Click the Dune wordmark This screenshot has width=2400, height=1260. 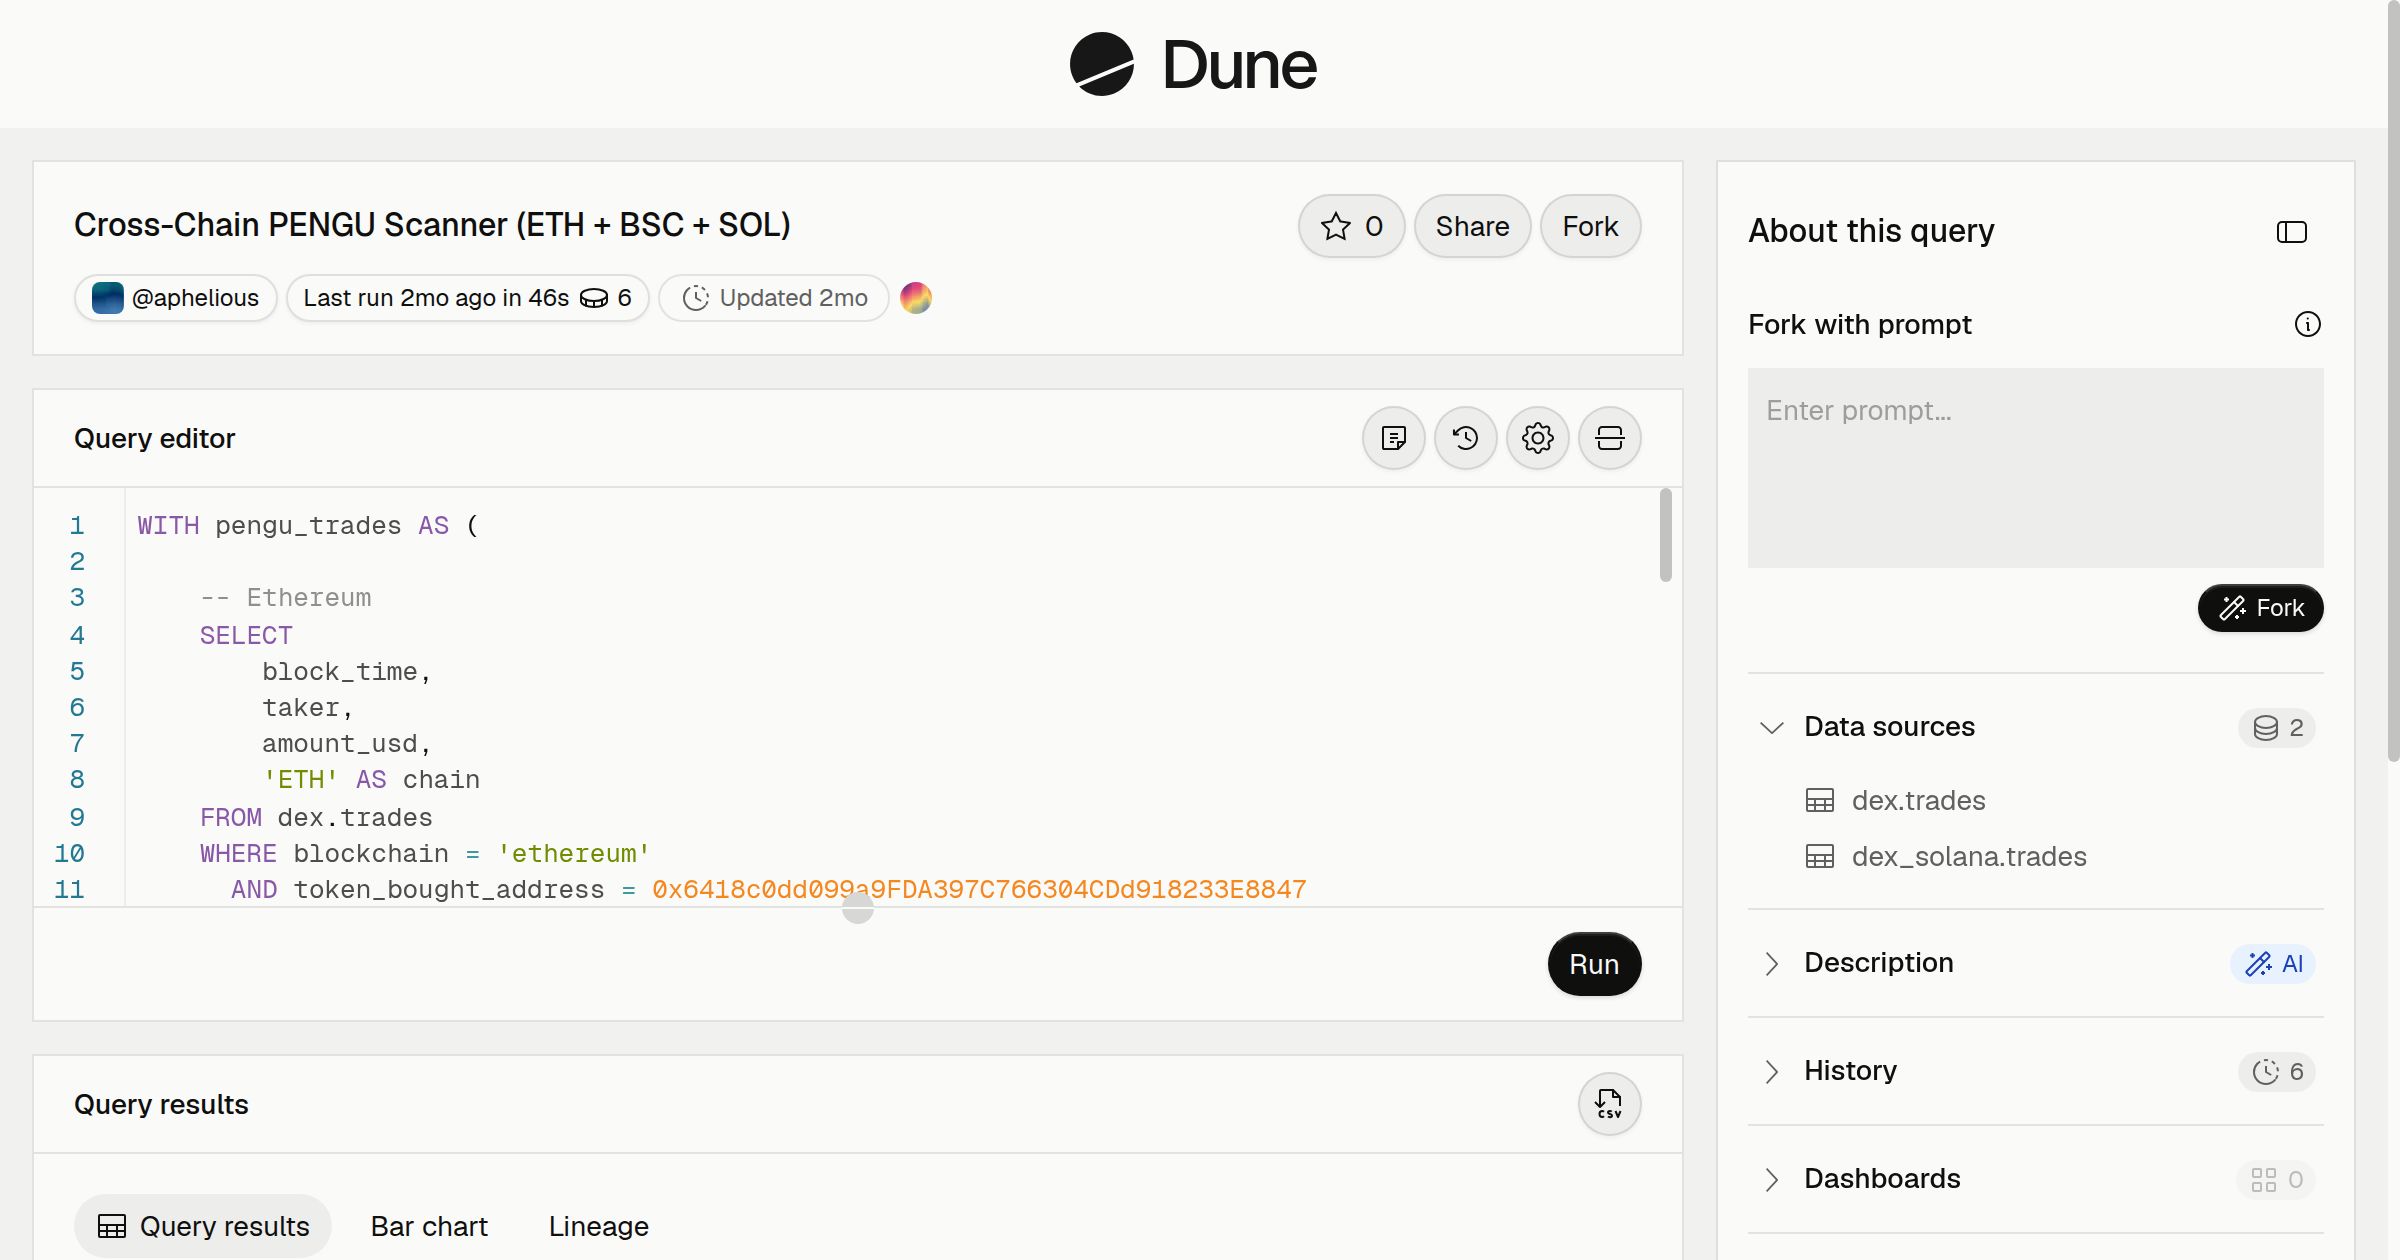(x=1239, y=65)
